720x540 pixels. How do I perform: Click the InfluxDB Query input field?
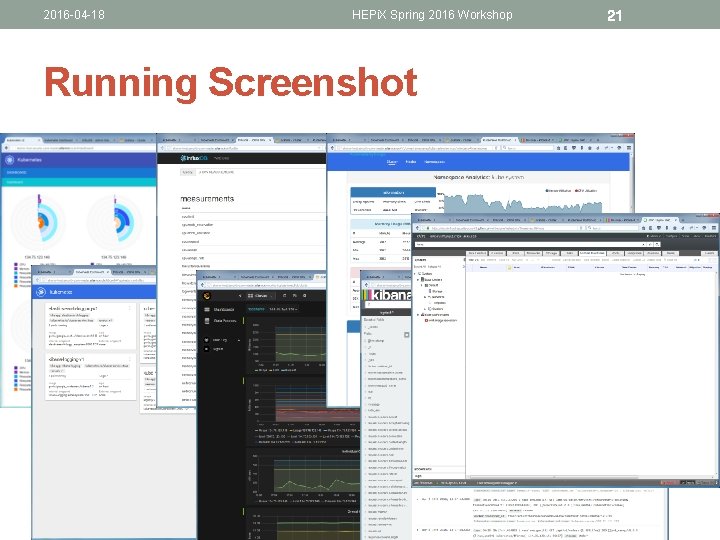(x=261, y=172)
